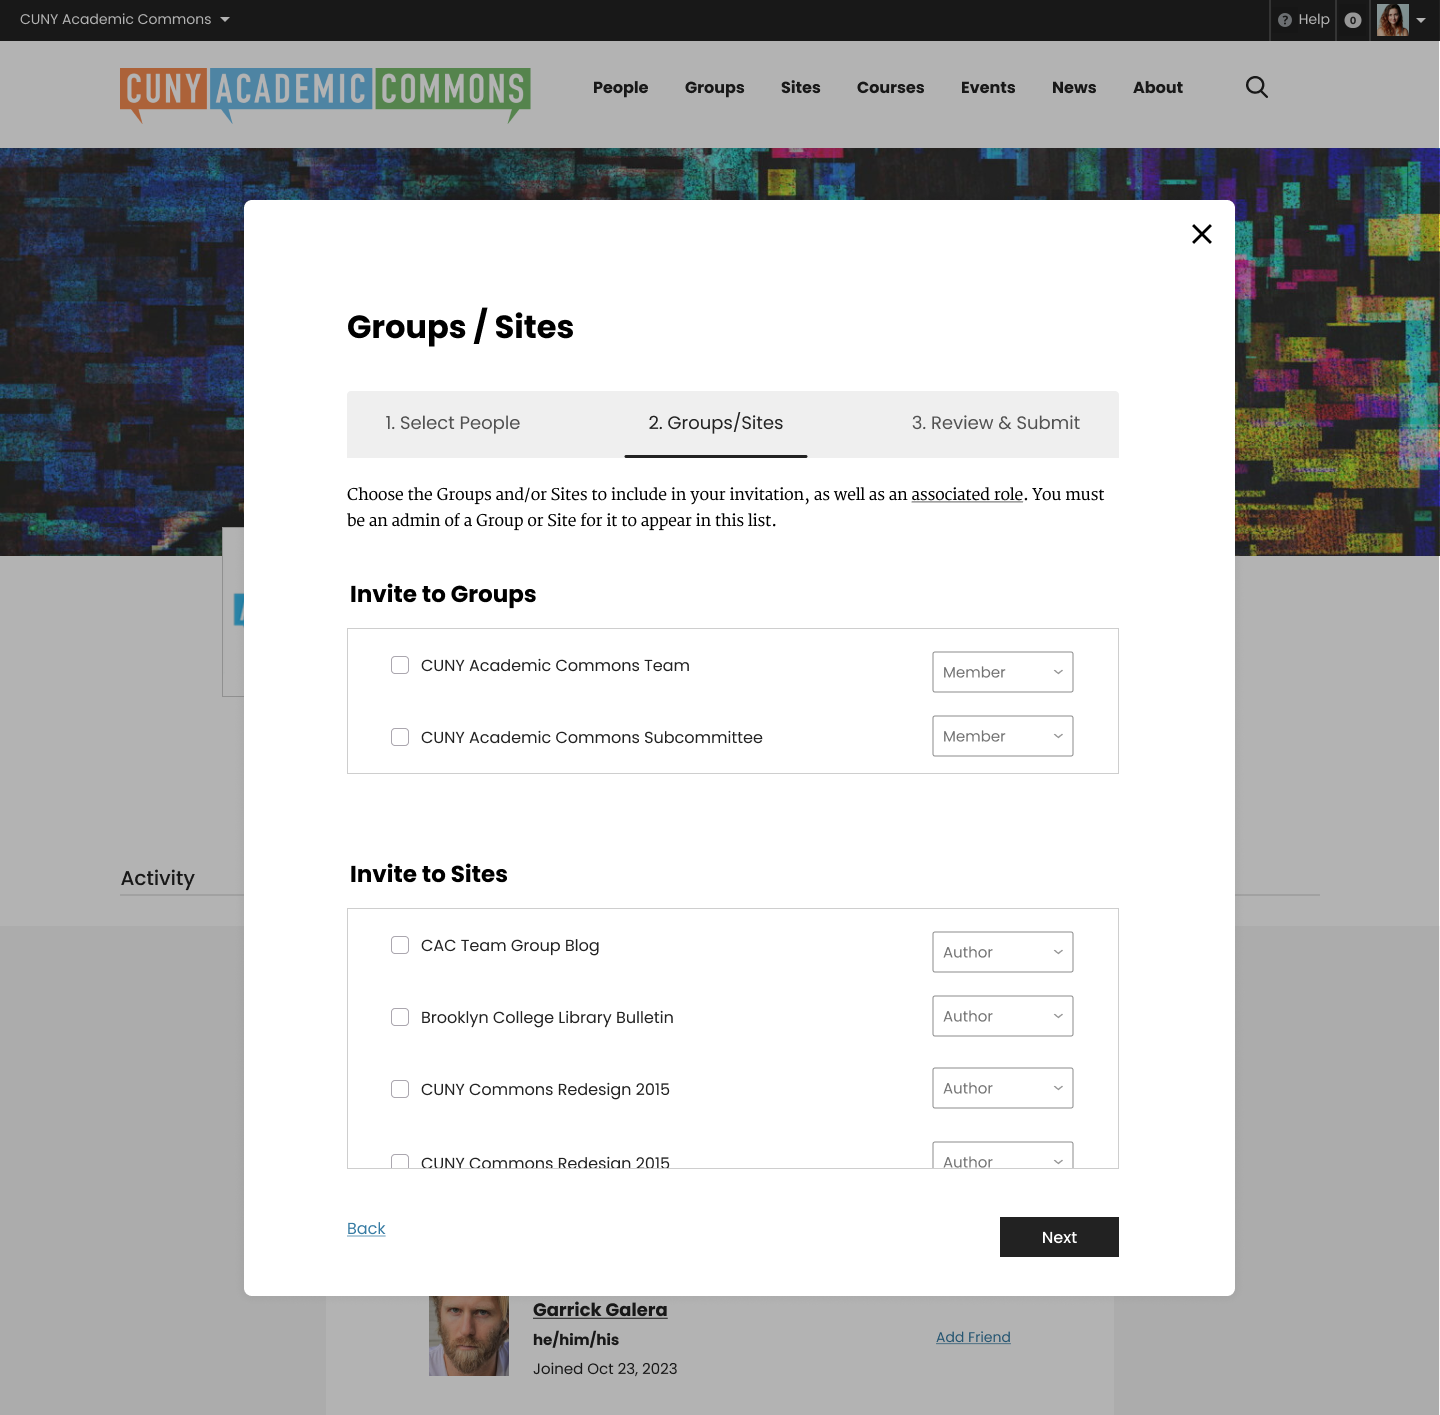Click the Help label in top bar

pos(1314,19)
